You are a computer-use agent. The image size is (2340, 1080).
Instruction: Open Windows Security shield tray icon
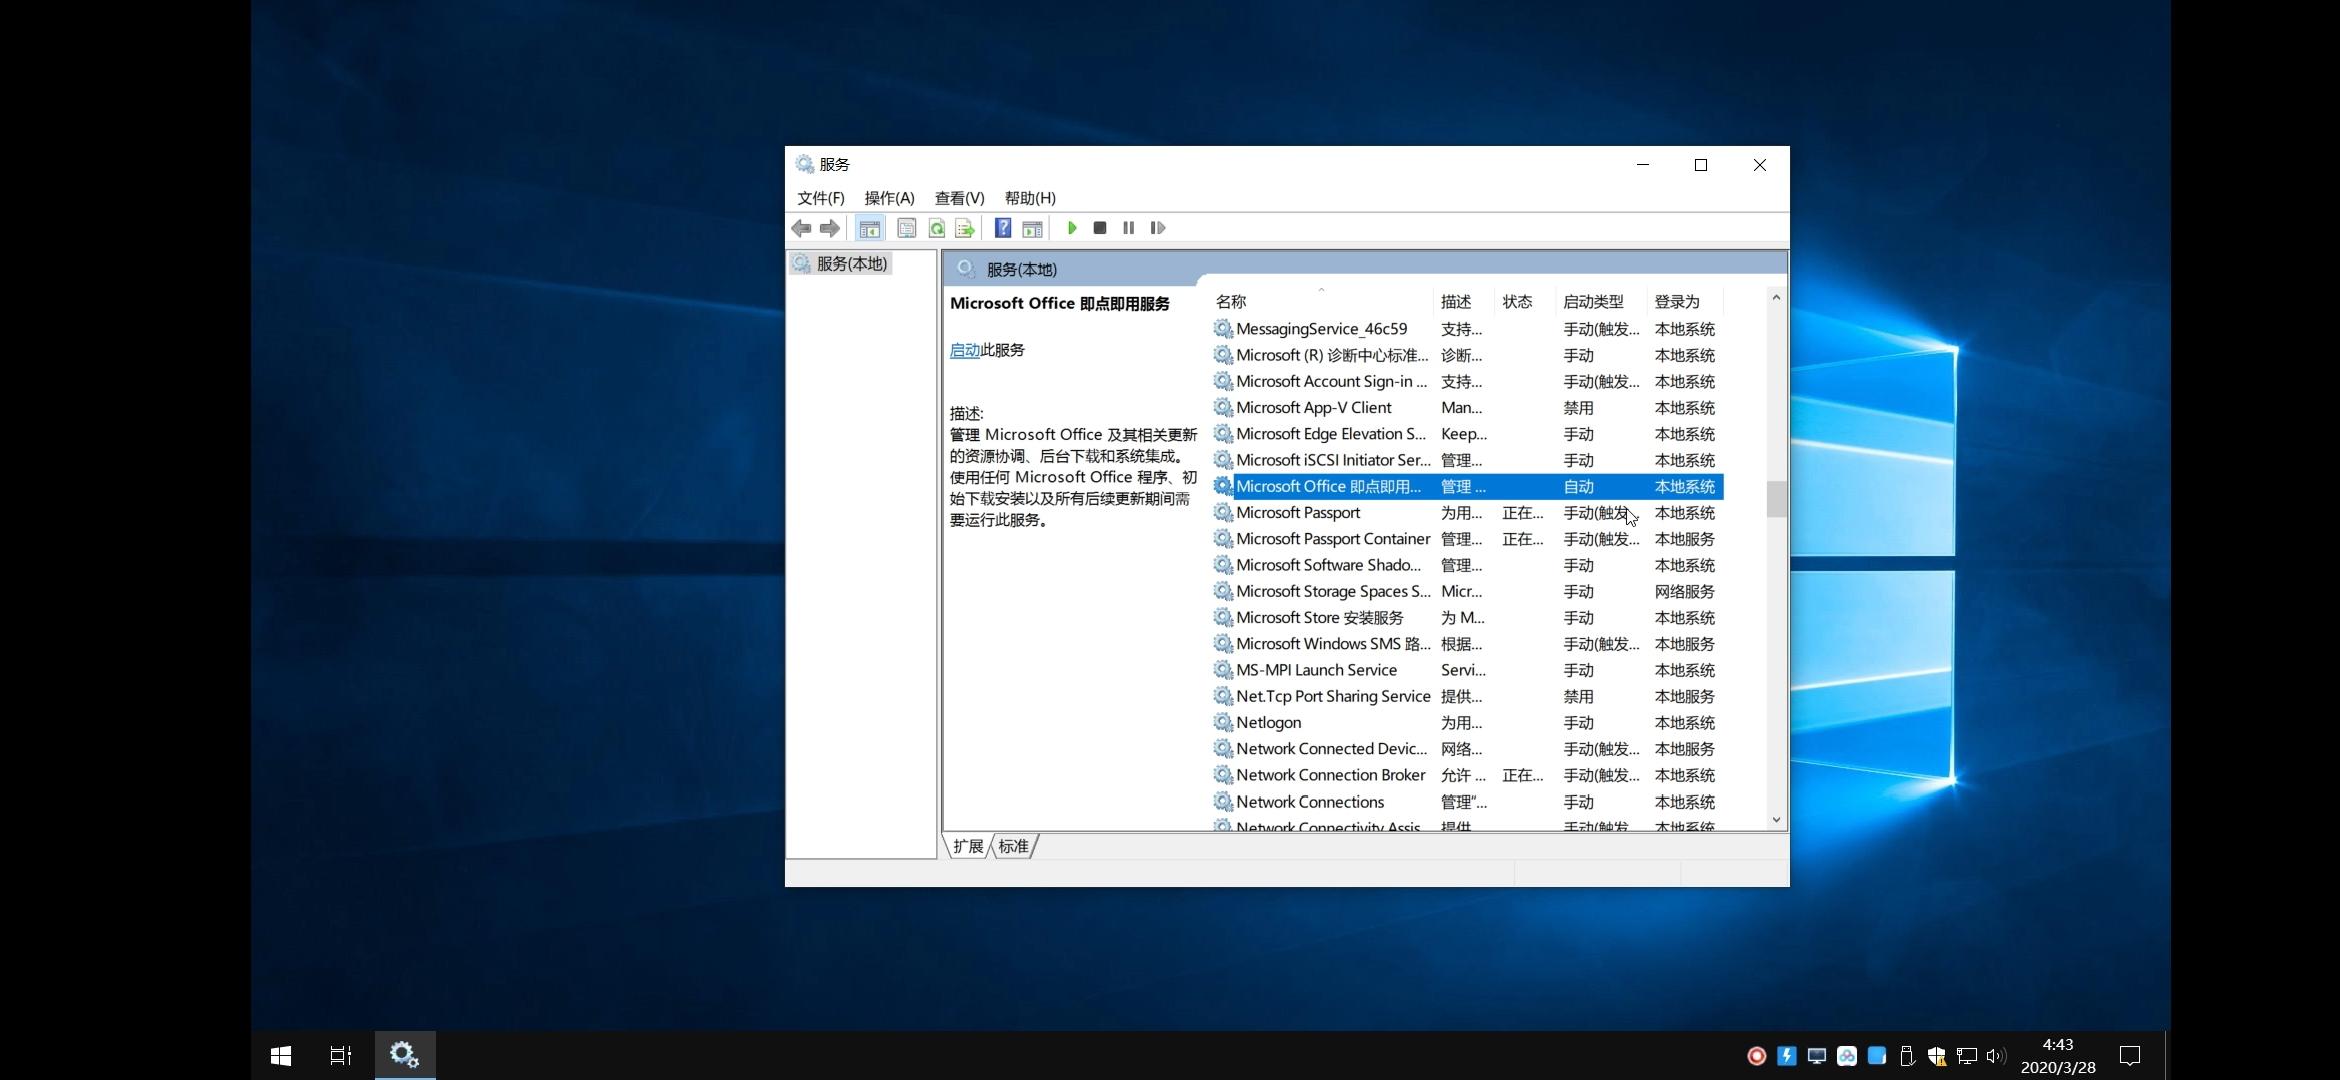coord(1937,1056)
